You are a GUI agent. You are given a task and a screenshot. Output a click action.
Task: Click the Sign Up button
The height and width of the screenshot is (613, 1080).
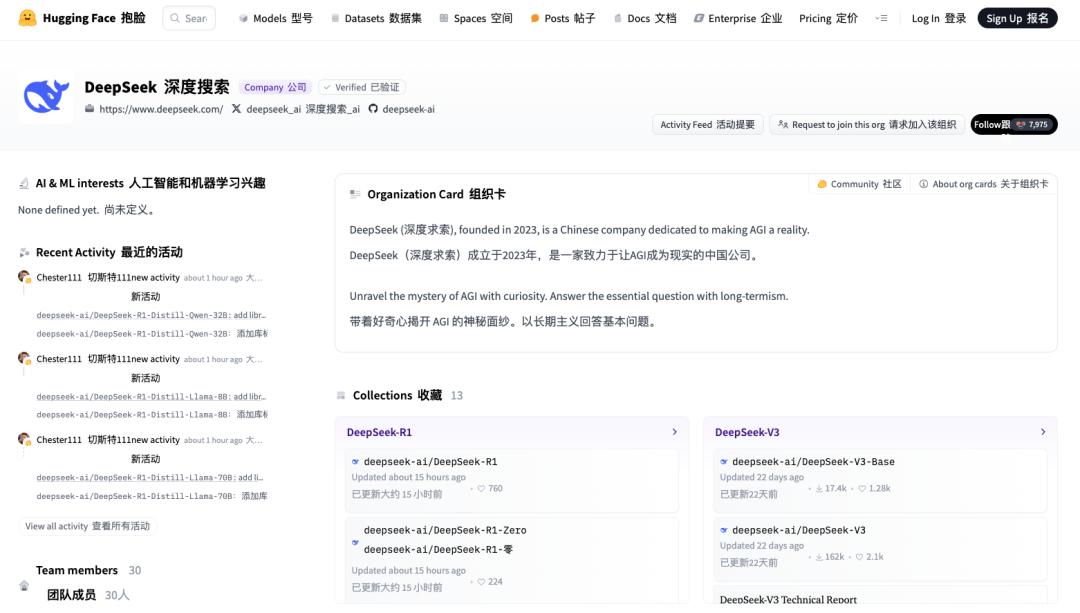coord(1017,18)
